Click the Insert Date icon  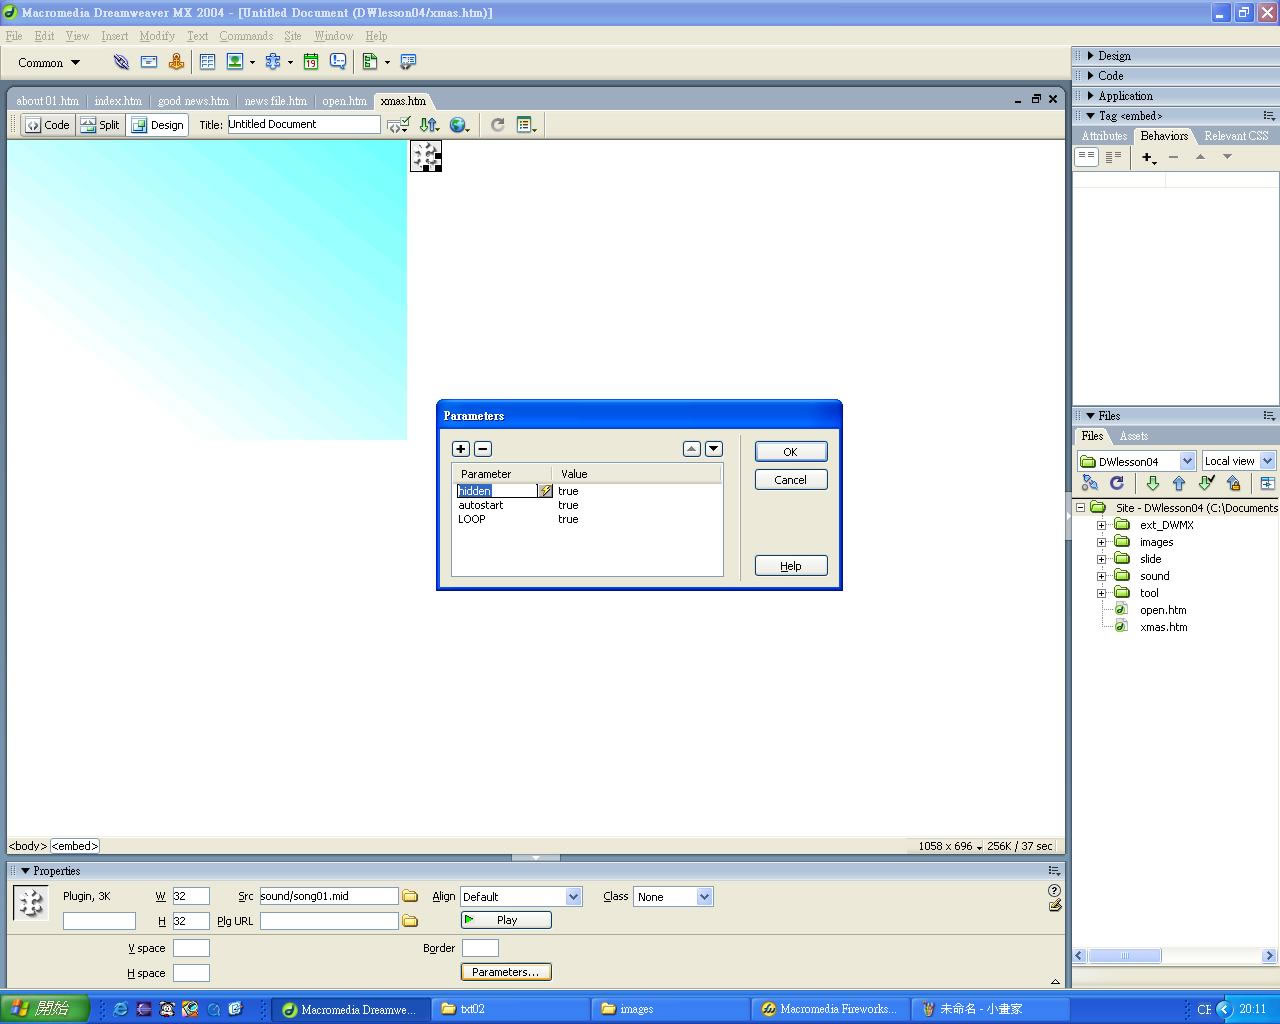tap(311, 62)
